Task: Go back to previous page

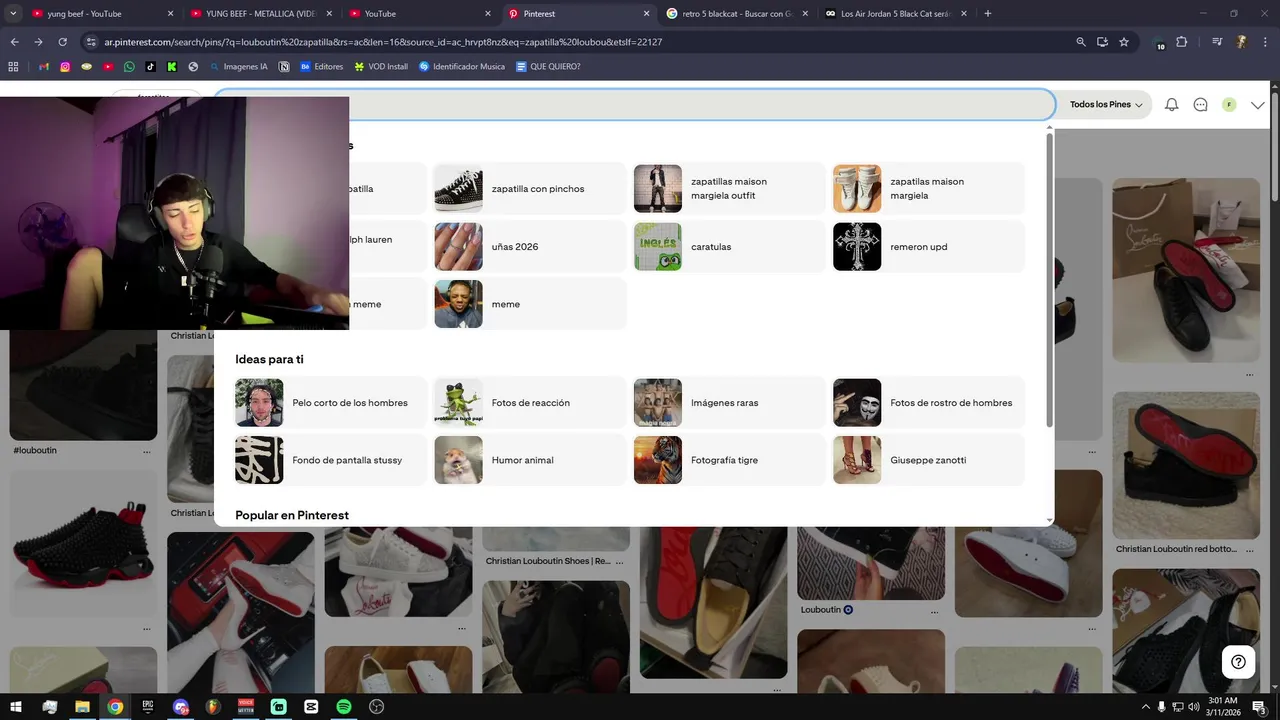Action: (14, 42)
